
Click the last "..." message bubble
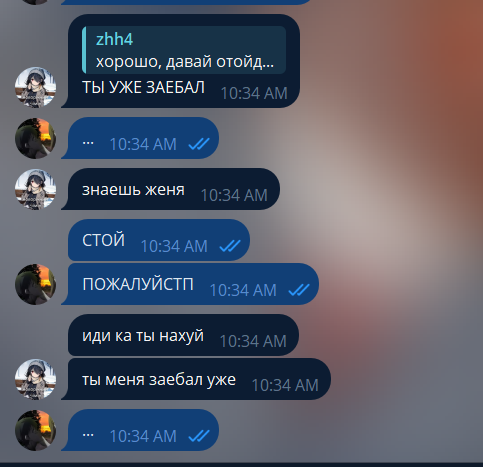141,430
